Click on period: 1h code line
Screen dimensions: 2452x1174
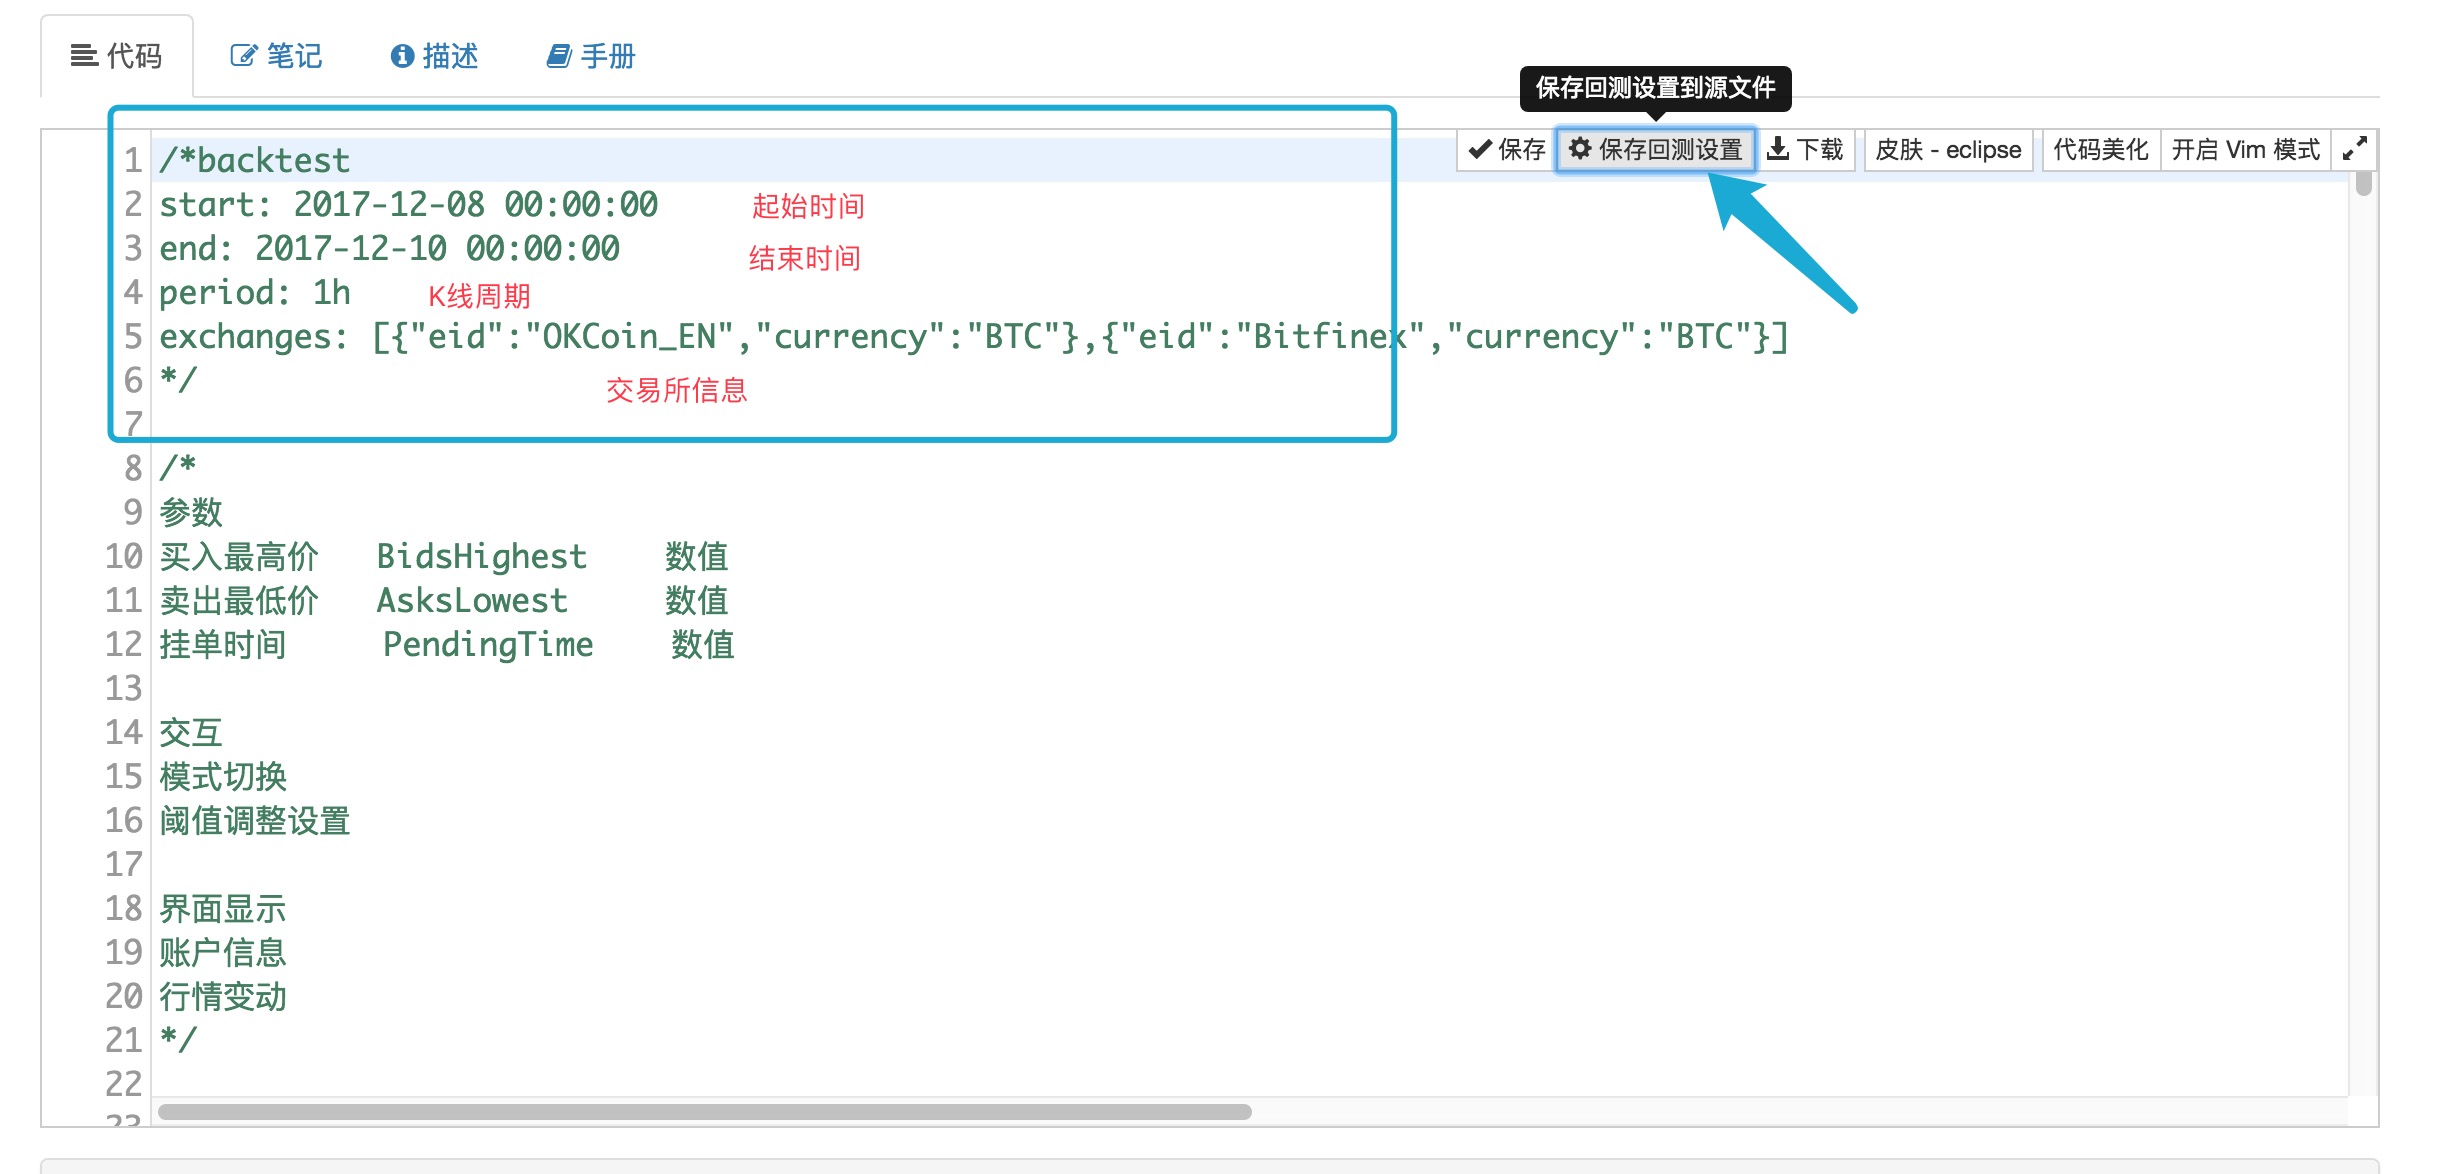click(x=255, y=293)
